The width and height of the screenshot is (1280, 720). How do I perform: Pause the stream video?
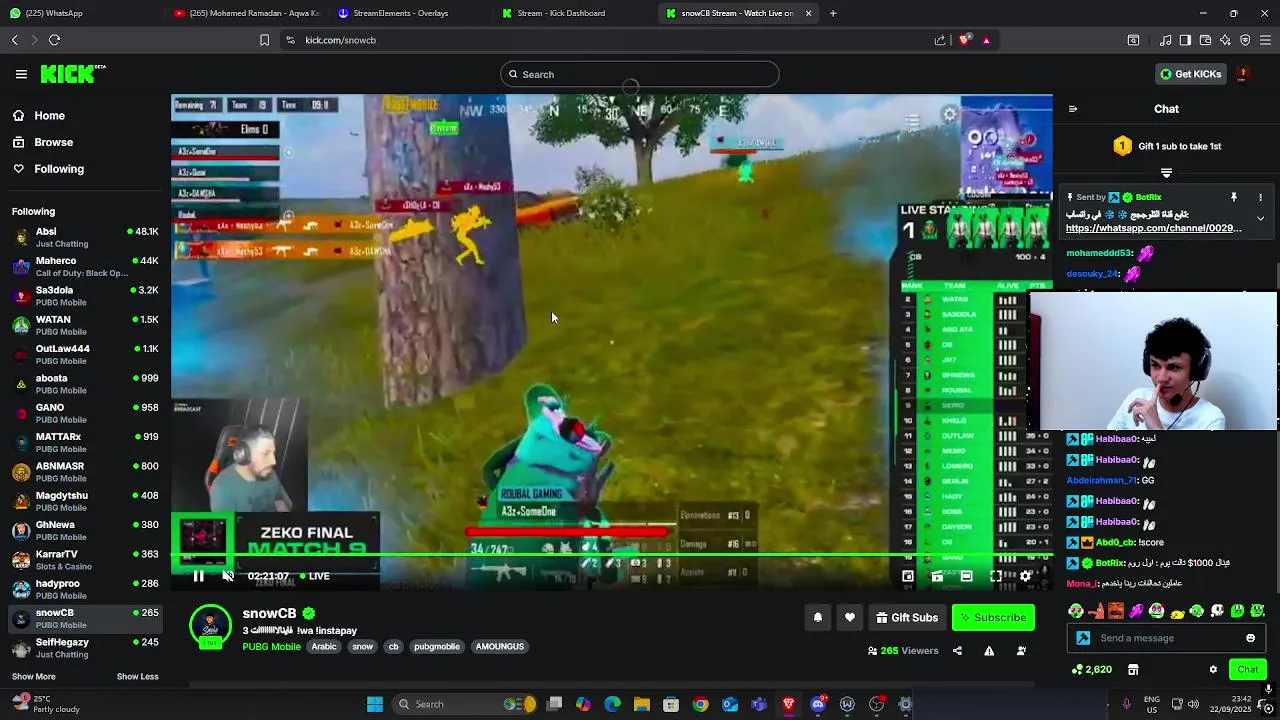(198, 576)
